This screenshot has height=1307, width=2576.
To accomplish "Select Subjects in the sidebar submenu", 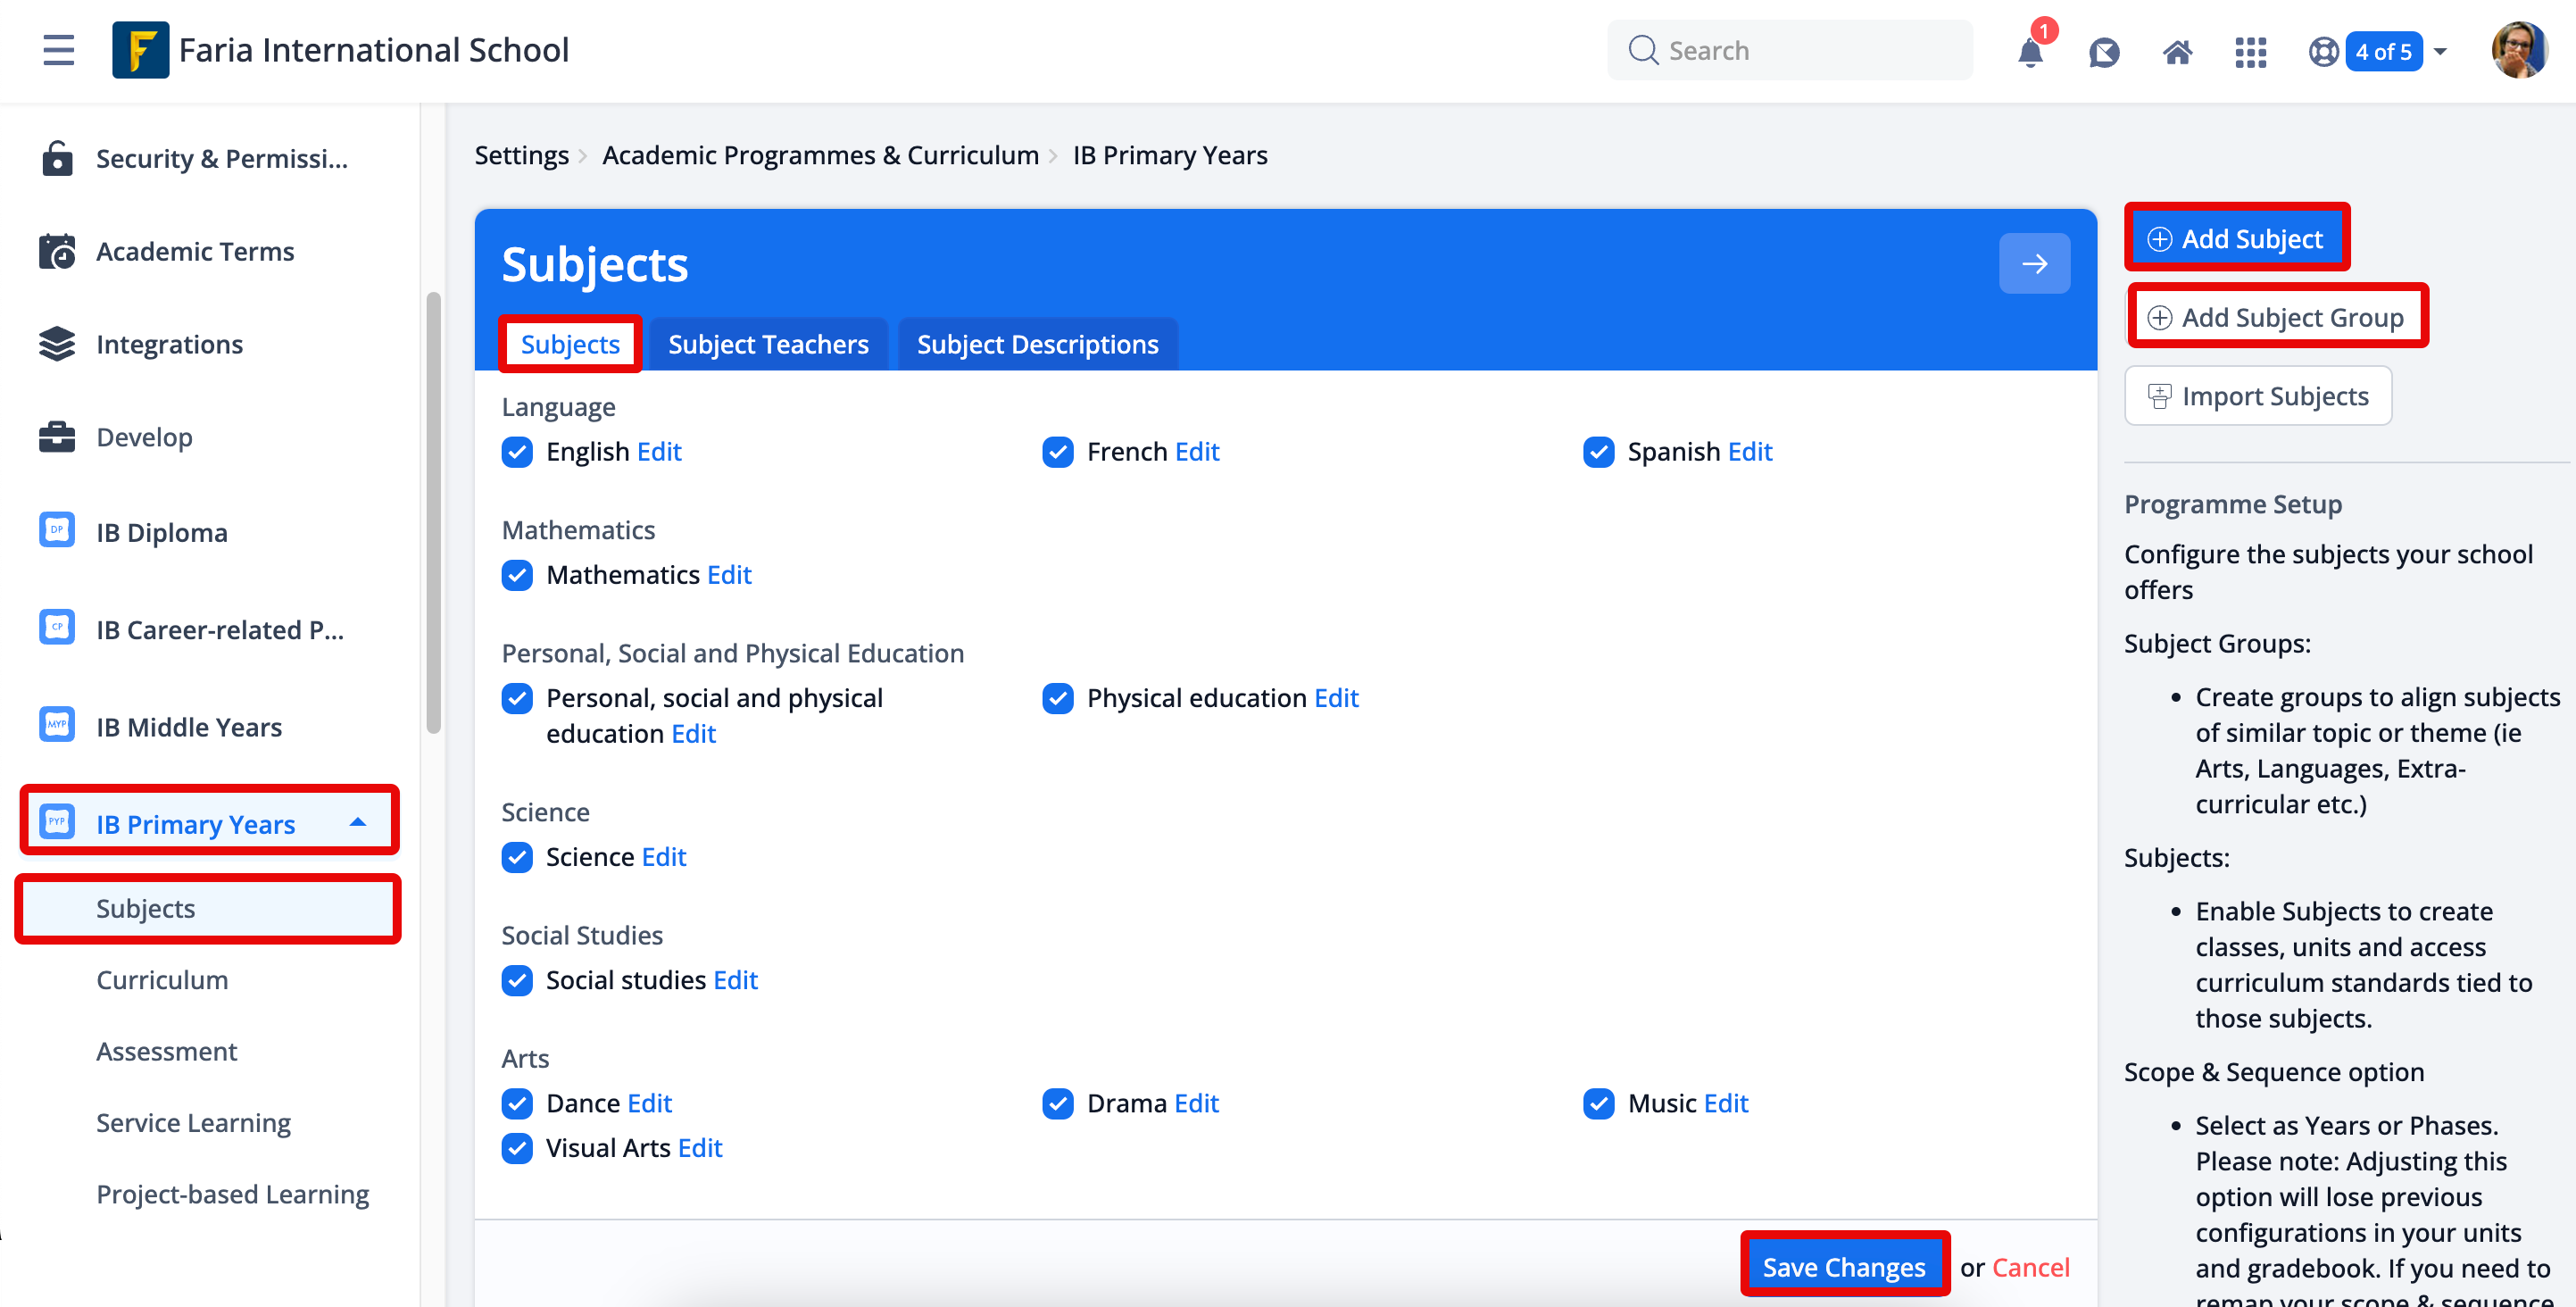I will [x=208, y=908].
